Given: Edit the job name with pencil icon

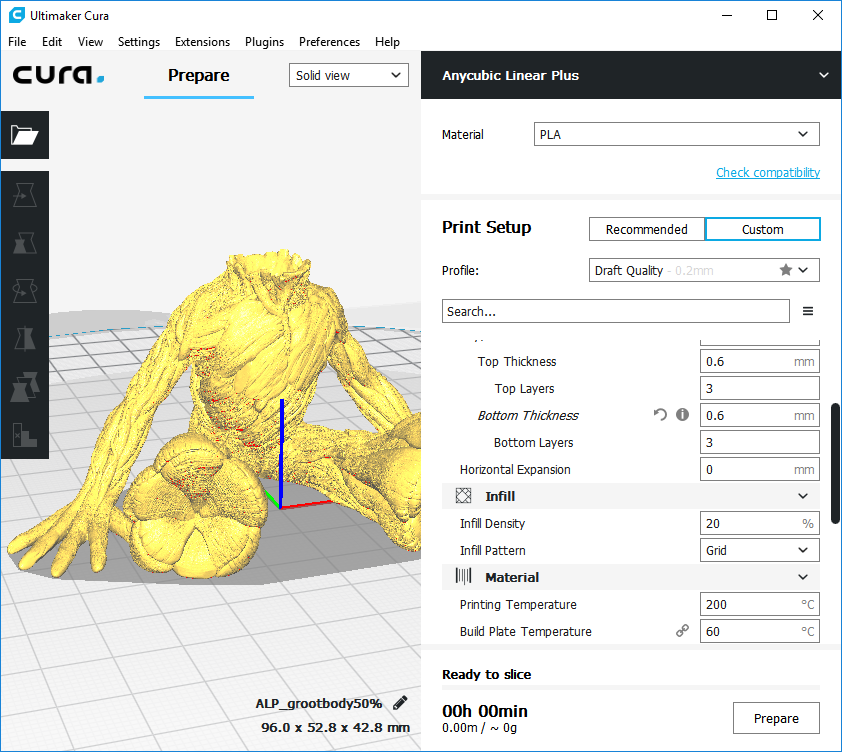Looking at the screenshot, I should 400,703.
